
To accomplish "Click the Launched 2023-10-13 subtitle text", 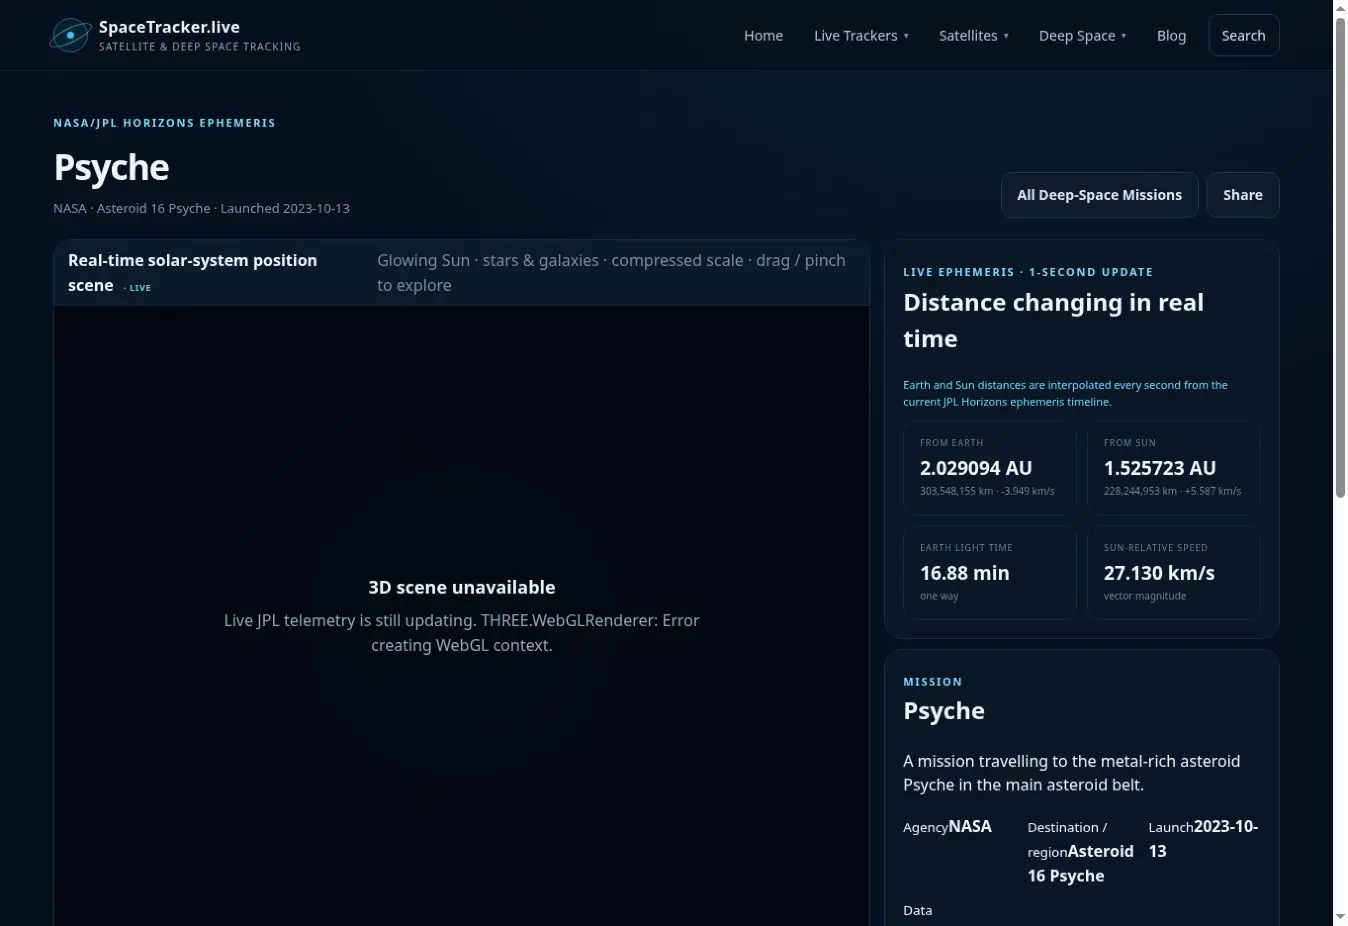I will point(285,209).
